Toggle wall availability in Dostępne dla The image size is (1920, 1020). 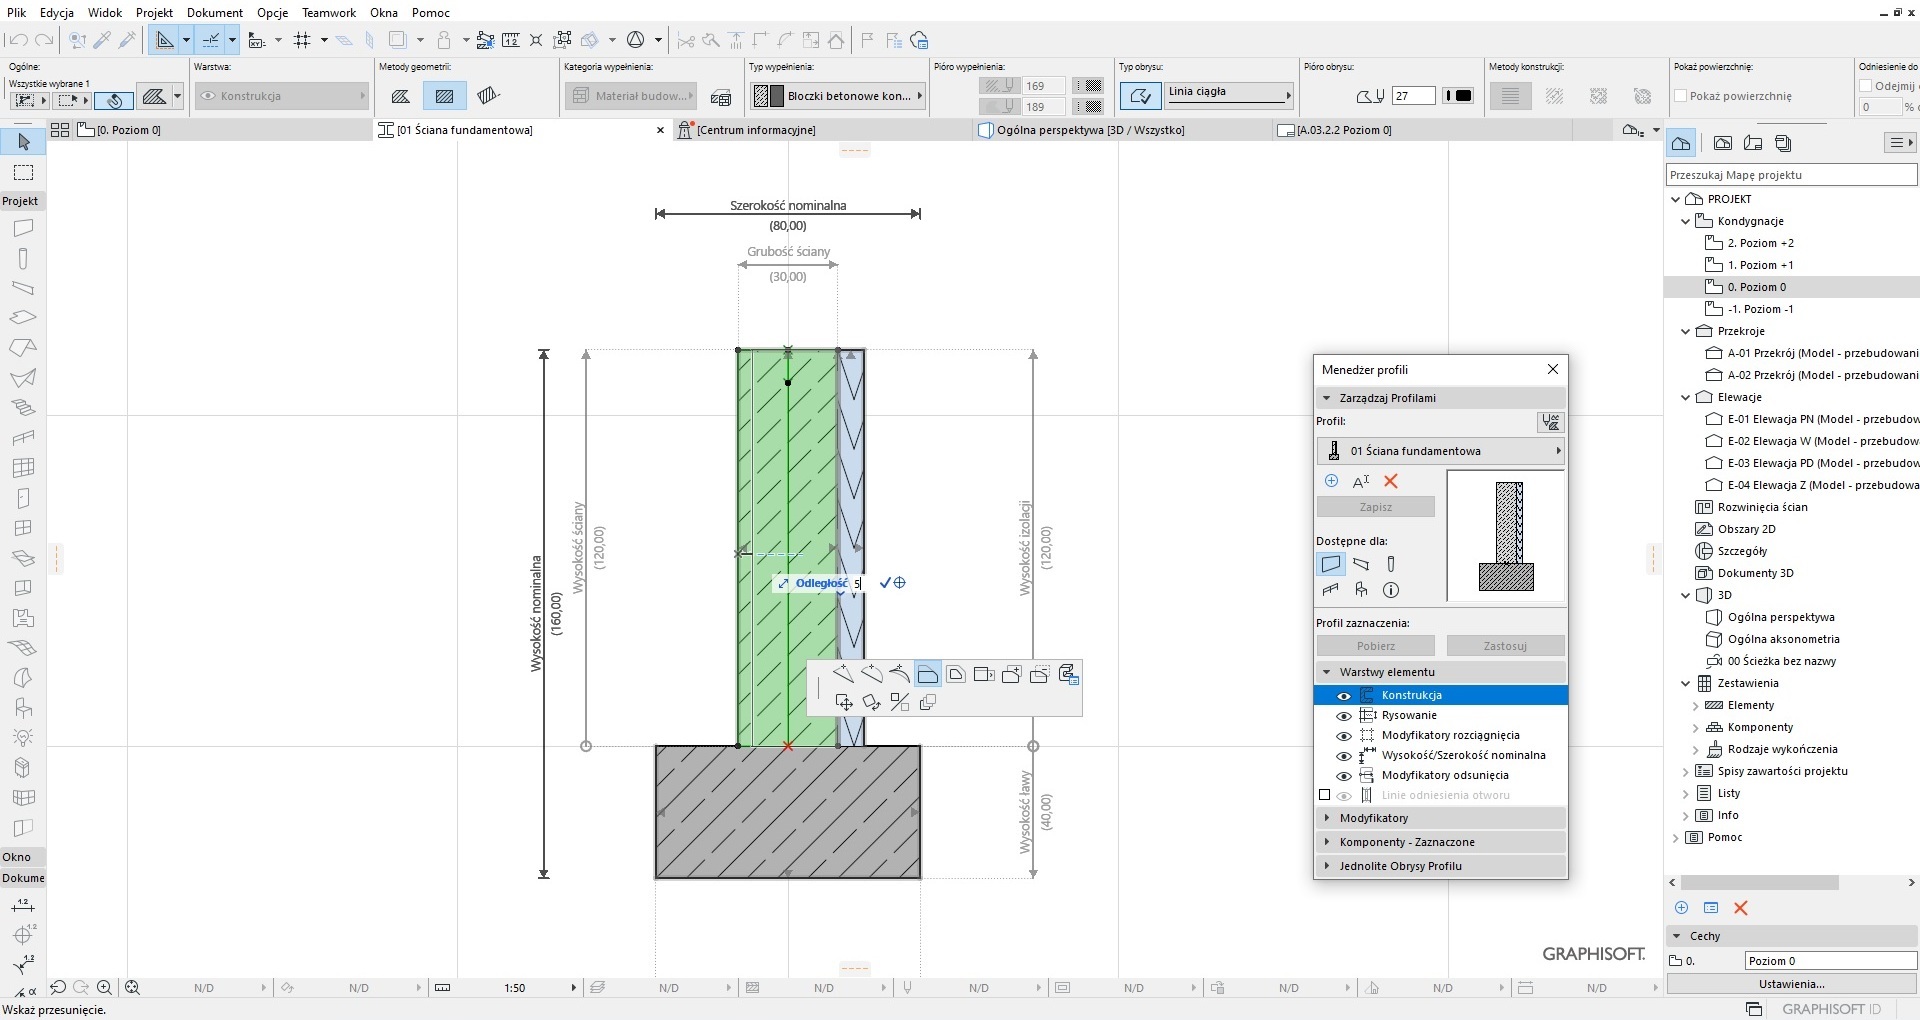[x=1331, y=564]
